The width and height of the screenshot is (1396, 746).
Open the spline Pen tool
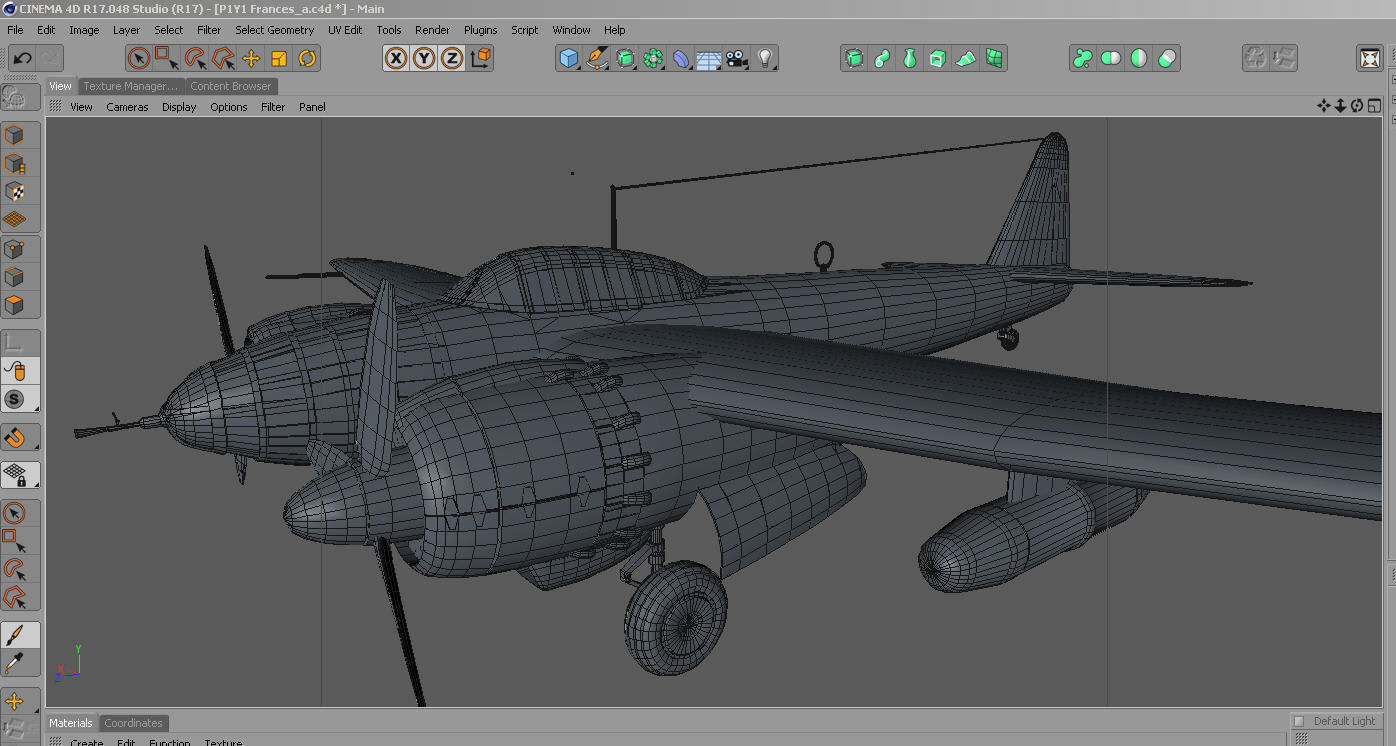[x=597, y=58]
